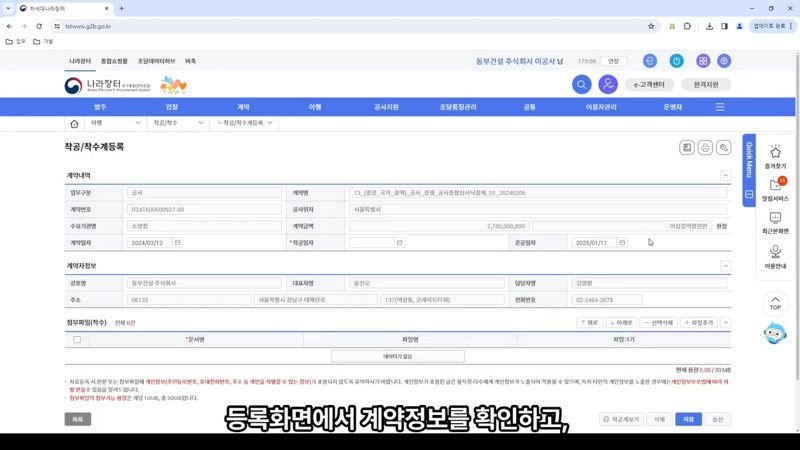Click the 삭제 button at bottom
This screenshot has height=450, width=800.
[659, 419]
